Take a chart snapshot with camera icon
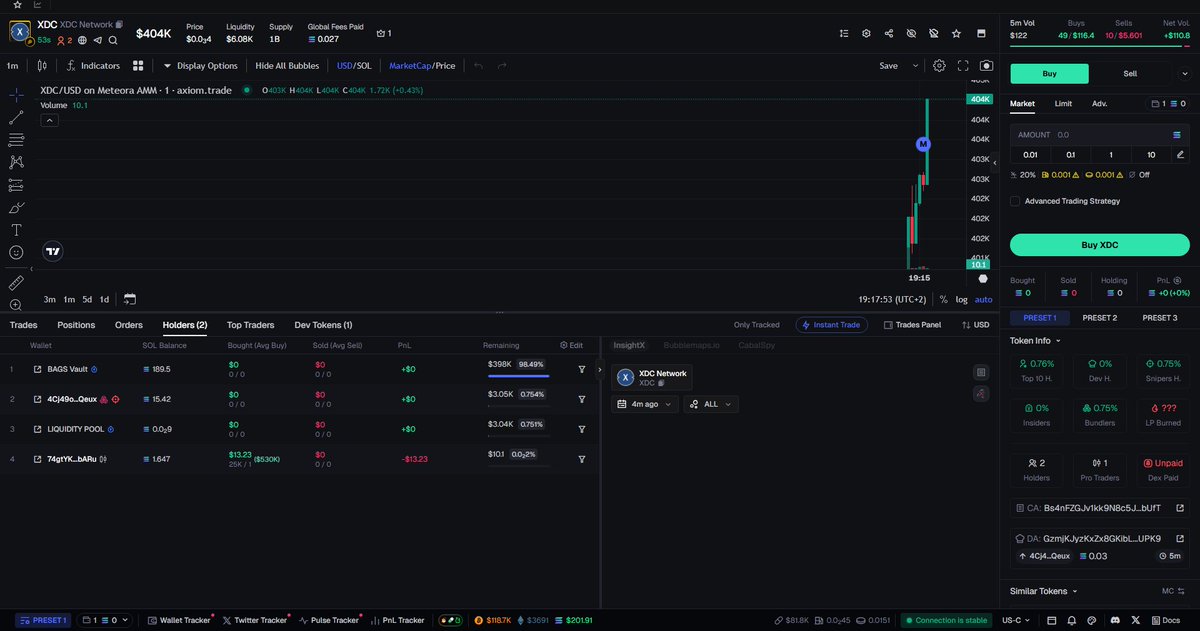 point(986,66)
